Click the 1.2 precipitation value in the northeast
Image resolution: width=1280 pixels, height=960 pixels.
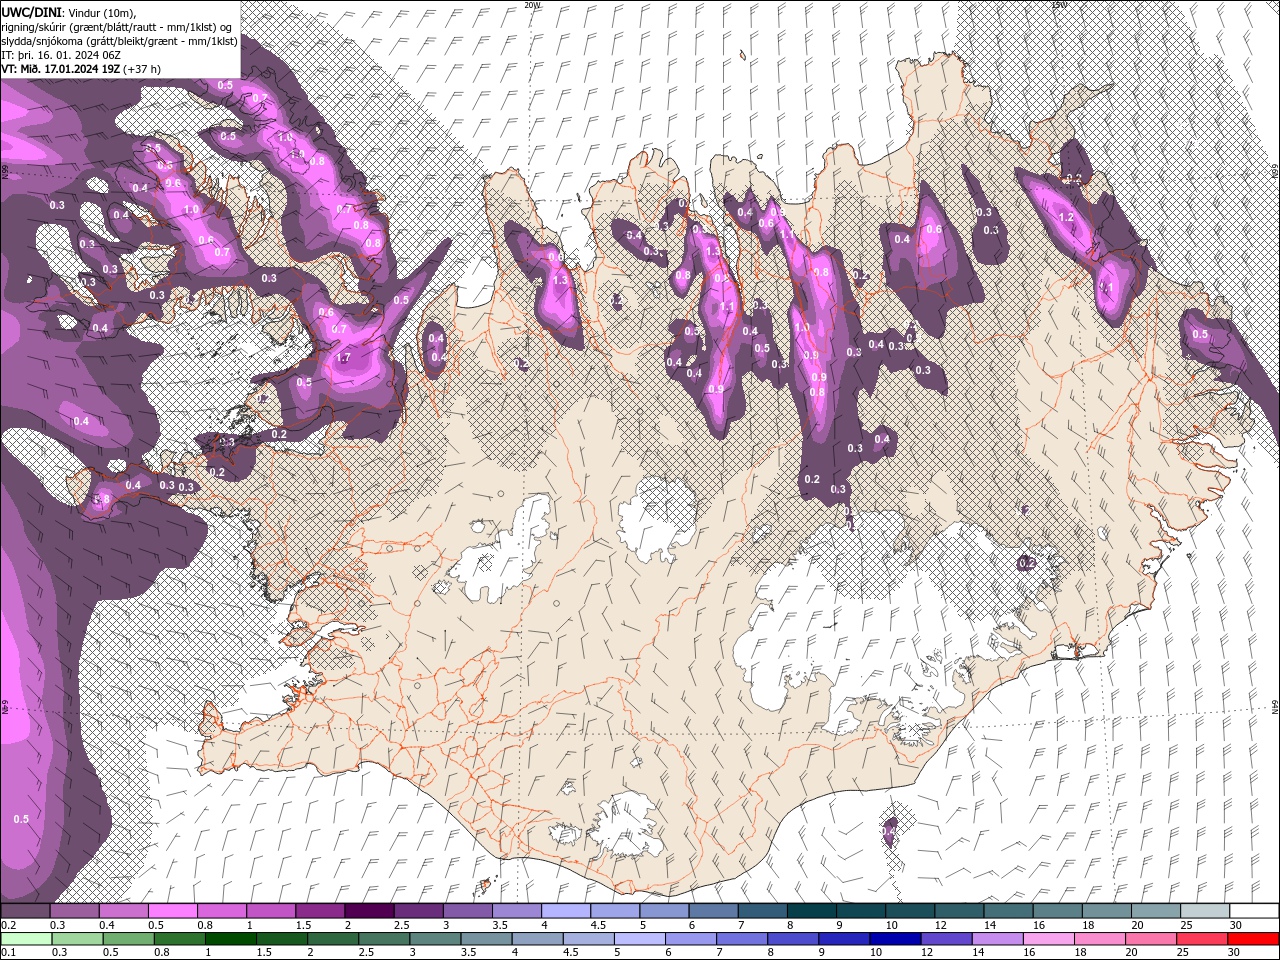[x=1066, y=217]
